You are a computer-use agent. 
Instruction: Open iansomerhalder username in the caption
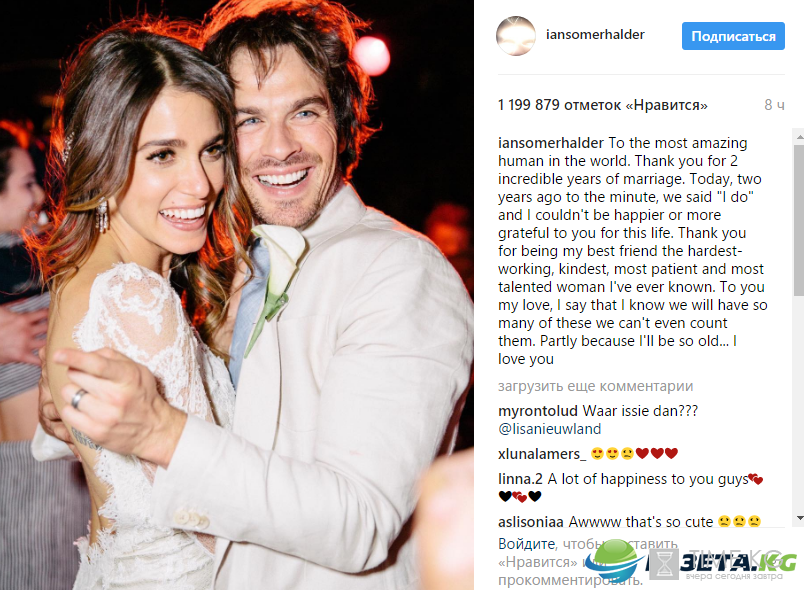551,143
